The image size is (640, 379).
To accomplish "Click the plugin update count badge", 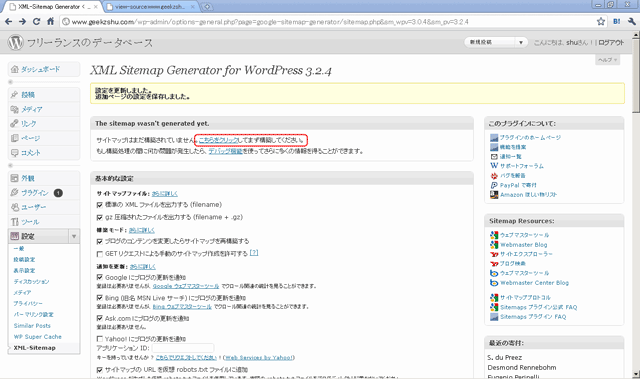I will coord(58,193).
